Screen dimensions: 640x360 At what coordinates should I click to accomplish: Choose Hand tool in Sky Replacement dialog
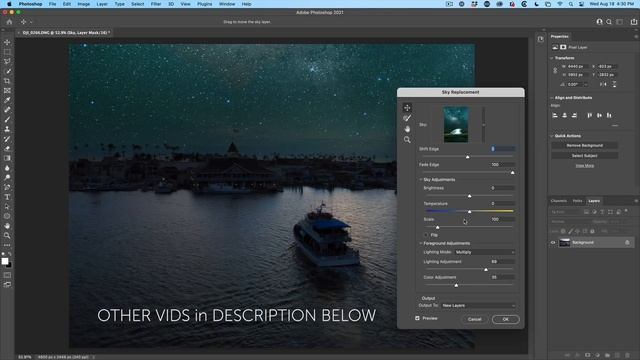(407, 129)
